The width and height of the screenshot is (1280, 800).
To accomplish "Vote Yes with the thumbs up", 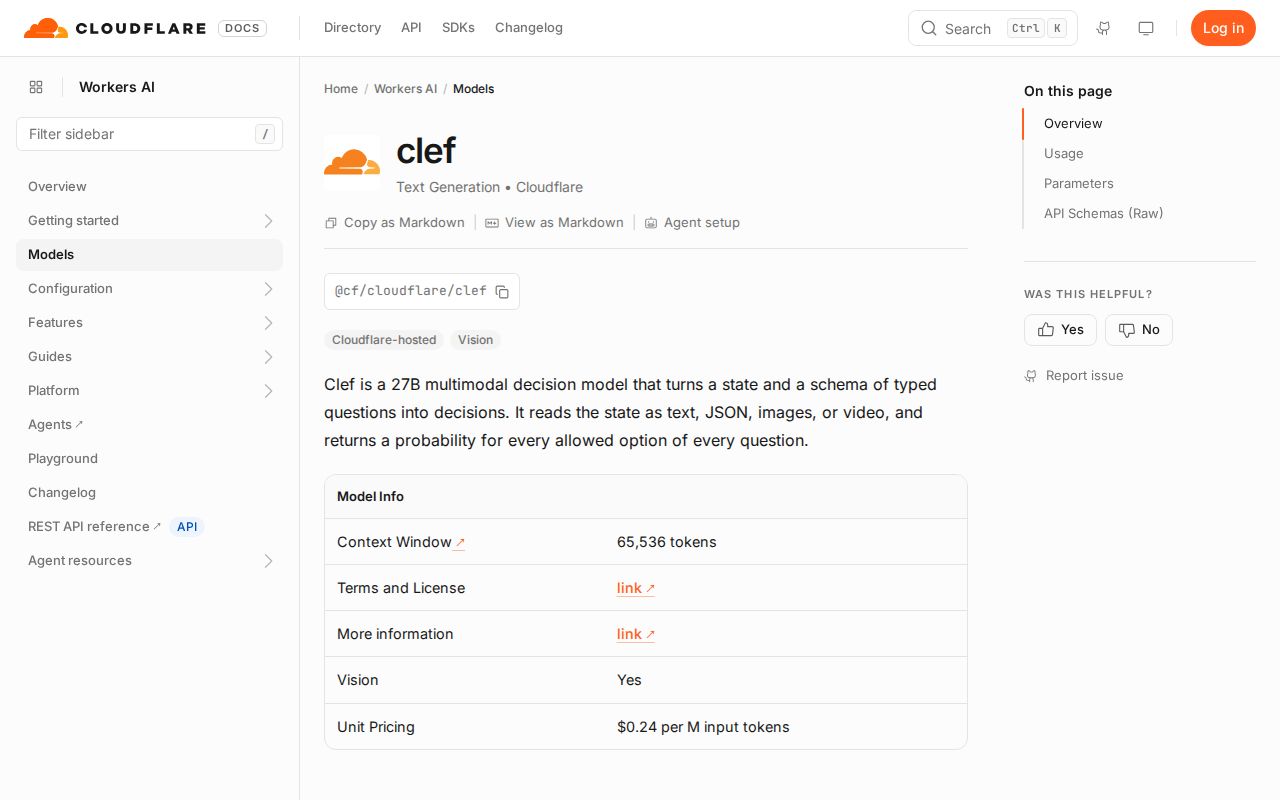I will (x=1060, y=330).
